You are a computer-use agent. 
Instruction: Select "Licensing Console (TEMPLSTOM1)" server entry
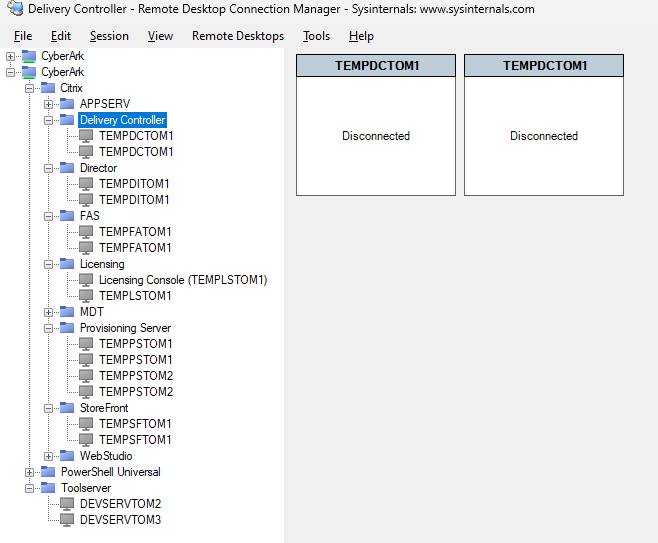click(x=183, y=280)
